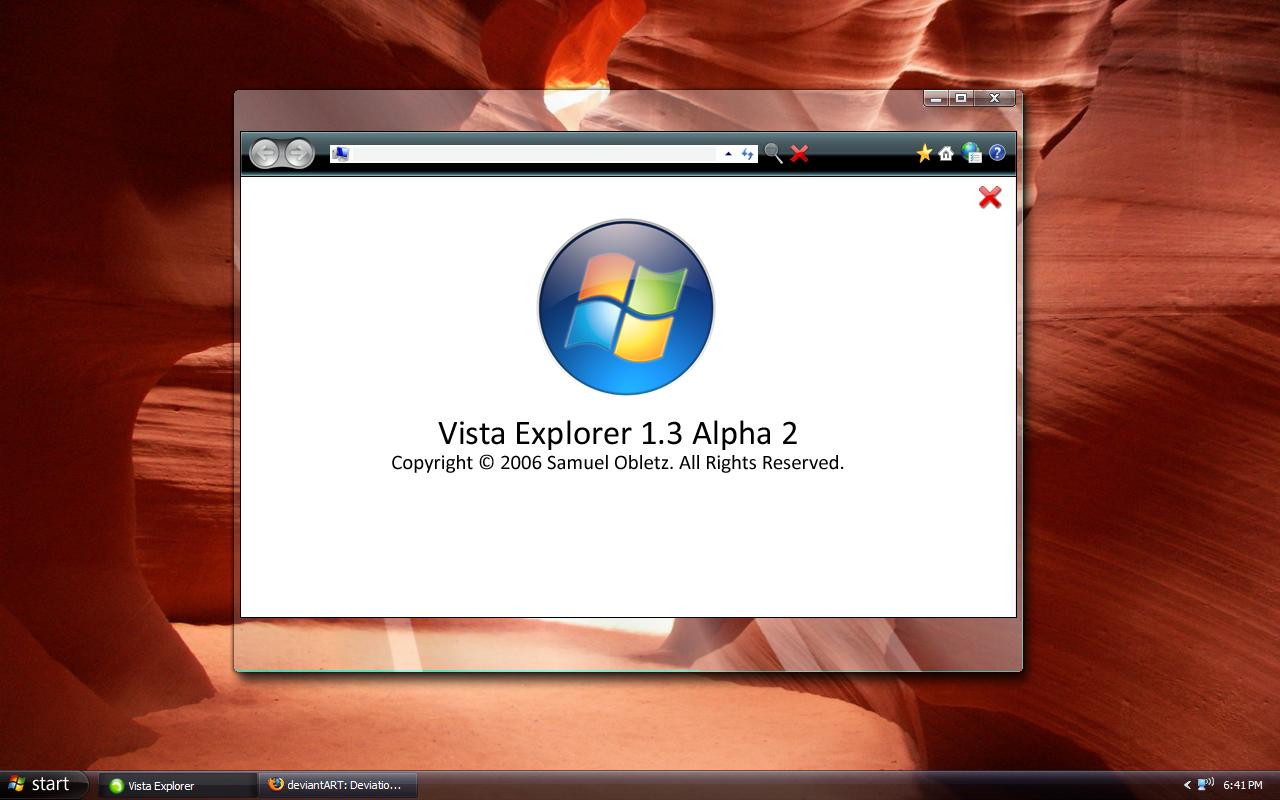Open the address bar history dropdown arrow
The width and height of the screenshot is (1280, 800).
pos(728,154)
